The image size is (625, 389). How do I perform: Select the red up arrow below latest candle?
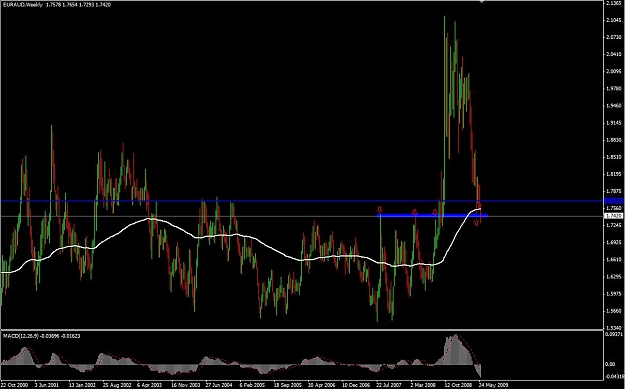click(476, 223)
